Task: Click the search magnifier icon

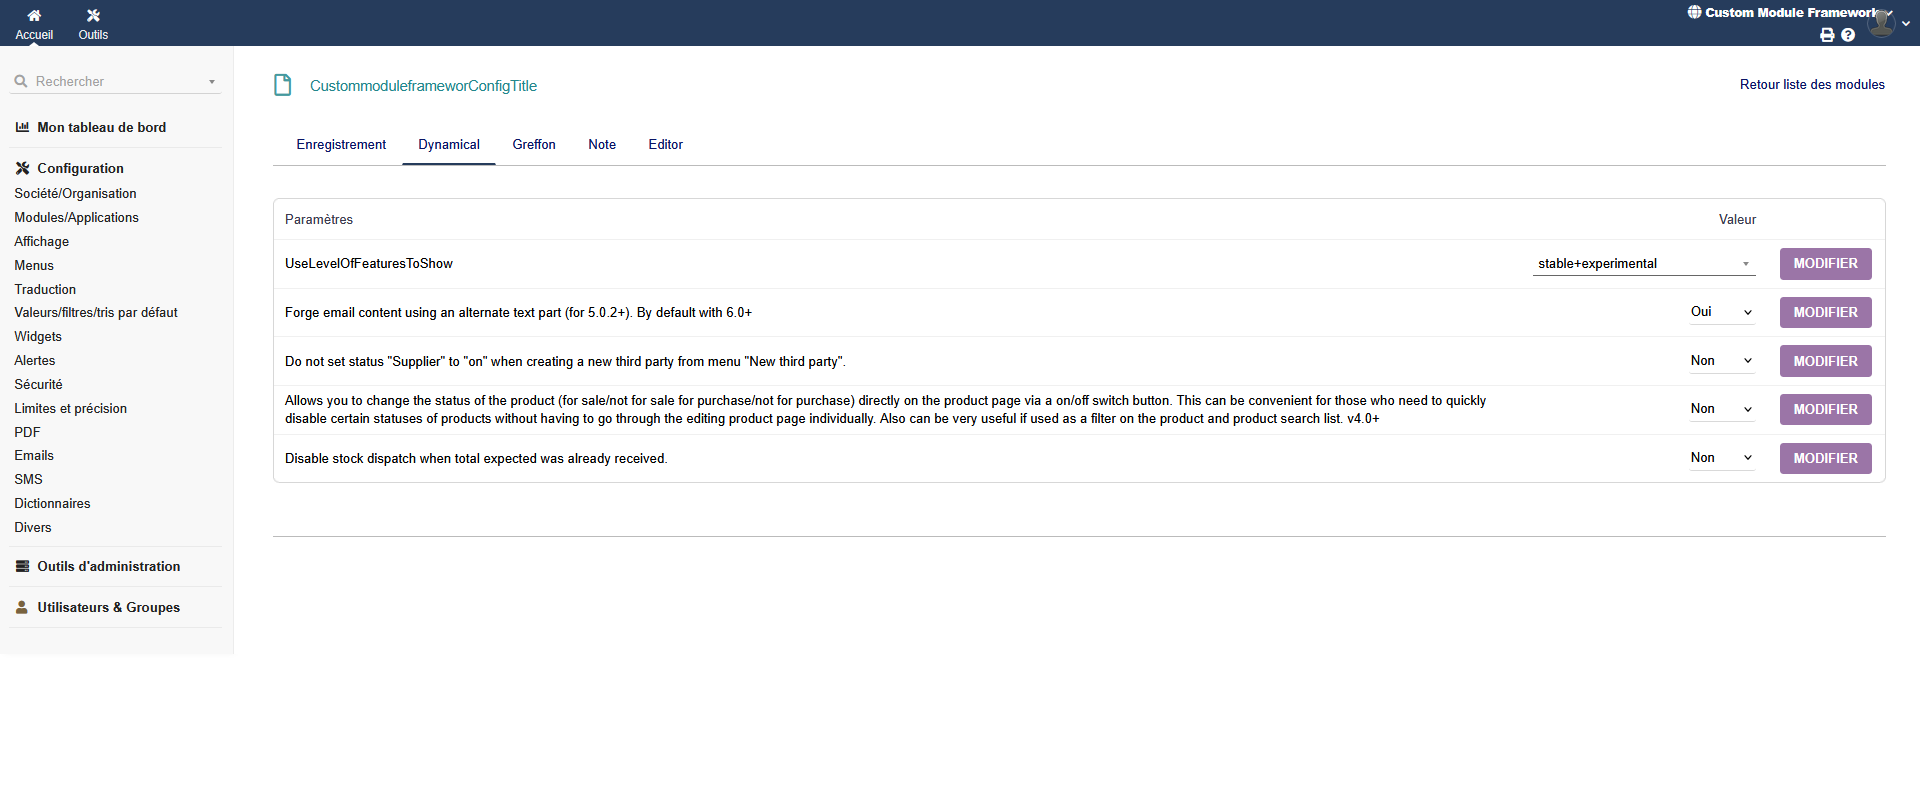Action: point(21,82)
